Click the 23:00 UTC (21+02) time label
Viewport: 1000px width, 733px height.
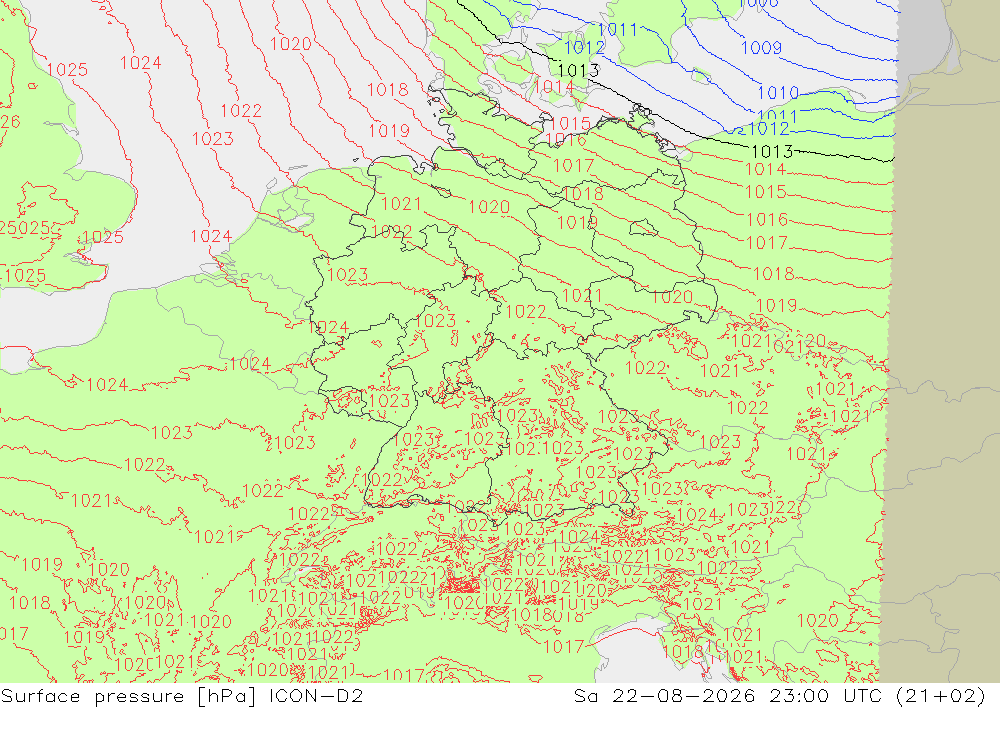877,695
